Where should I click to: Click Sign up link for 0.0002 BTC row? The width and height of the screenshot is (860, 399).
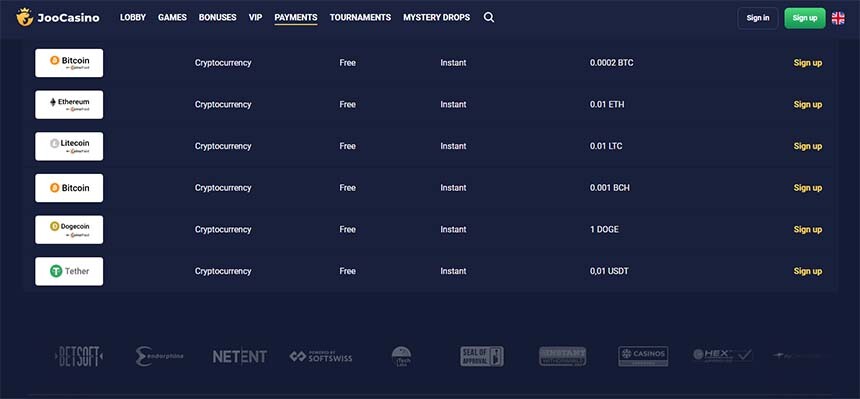click(x=808, y=63)
